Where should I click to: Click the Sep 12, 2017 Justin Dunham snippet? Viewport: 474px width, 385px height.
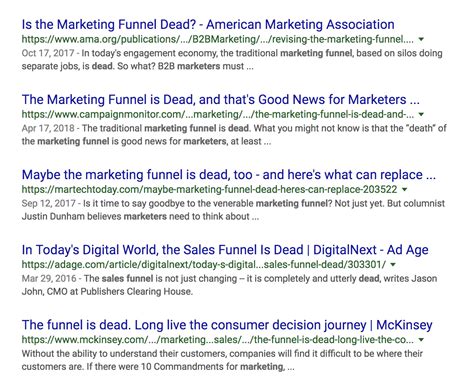(x=233, y=210)
